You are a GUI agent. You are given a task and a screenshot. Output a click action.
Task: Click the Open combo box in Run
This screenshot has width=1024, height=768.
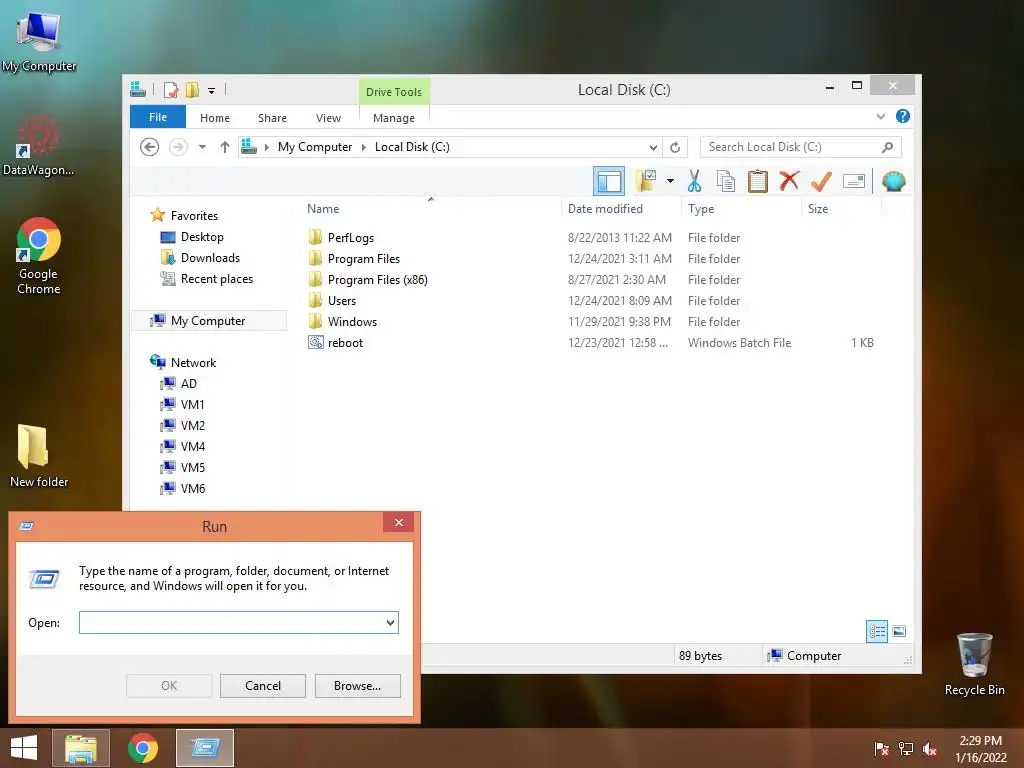coord(238,622)
